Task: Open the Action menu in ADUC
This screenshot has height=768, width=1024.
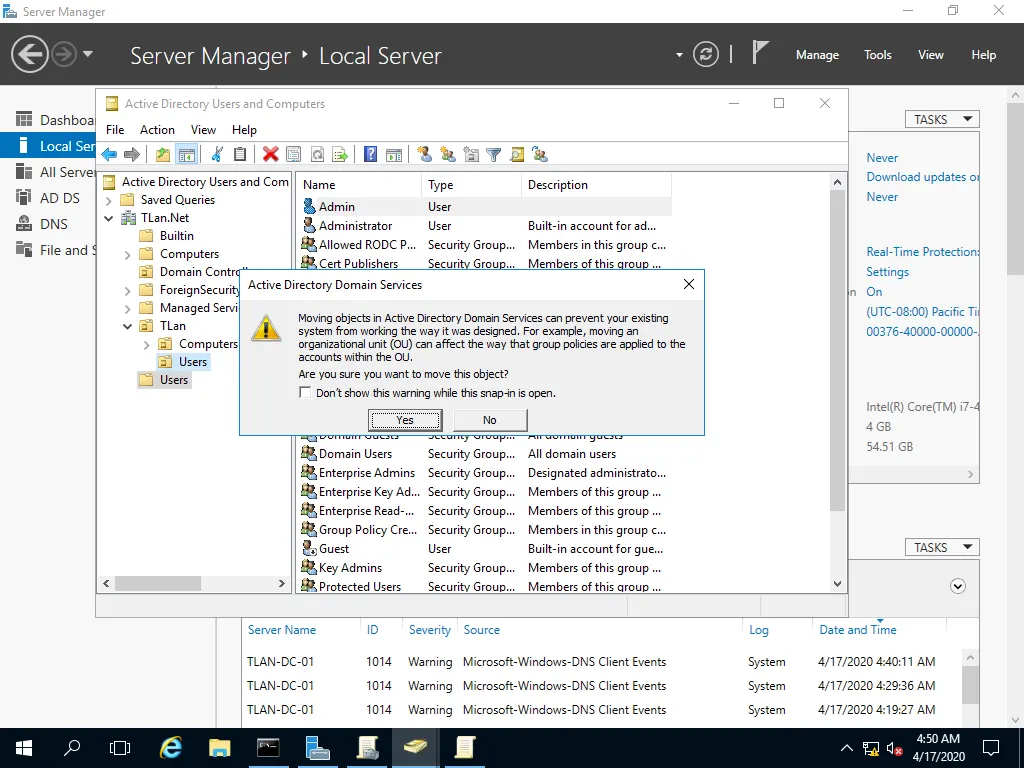Action: (x=157, y=129)
